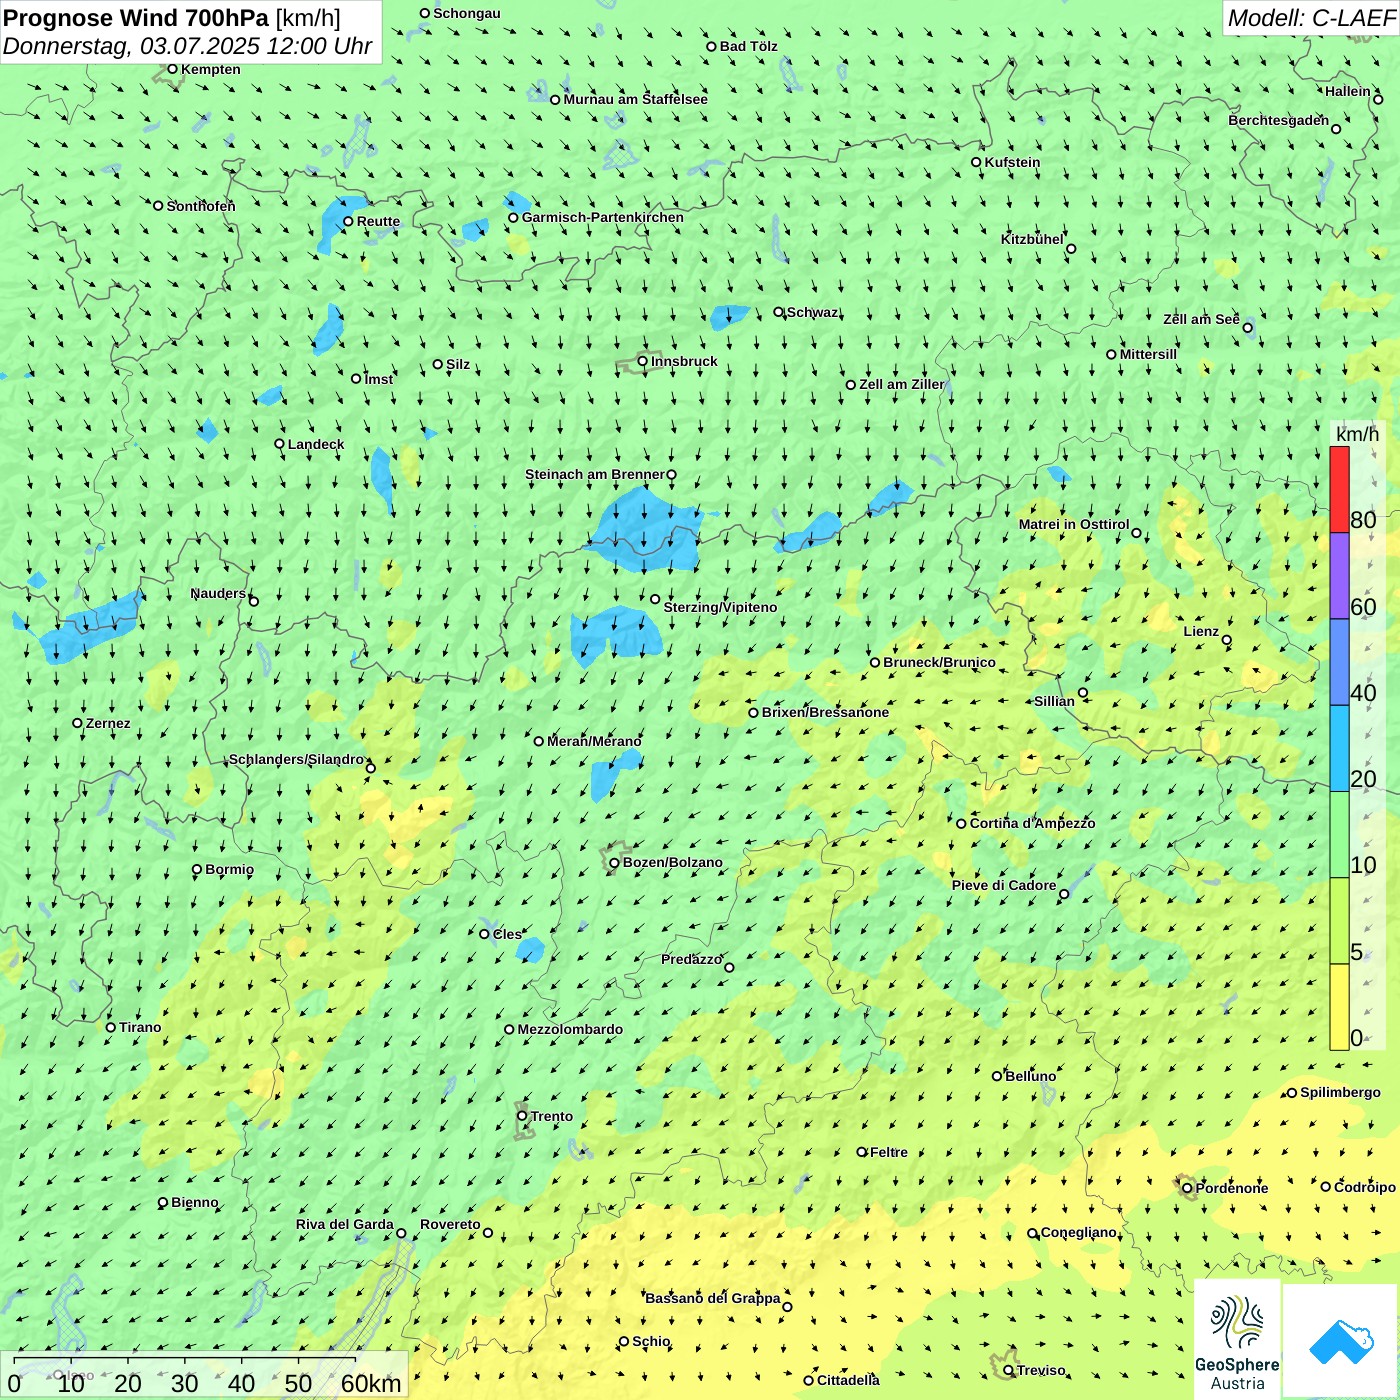Click the 'Hallein' town label

[1348, 91]
